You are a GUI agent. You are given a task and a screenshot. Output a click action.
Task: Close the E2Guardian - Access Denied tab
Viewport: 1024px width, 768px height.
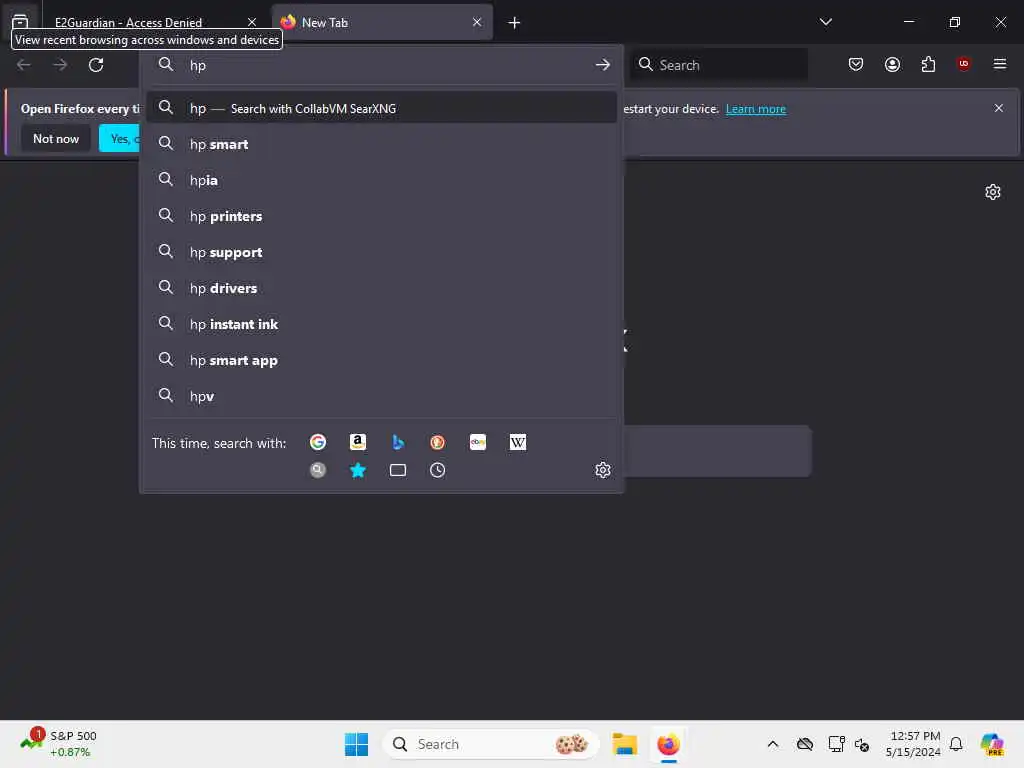(252, 22)
